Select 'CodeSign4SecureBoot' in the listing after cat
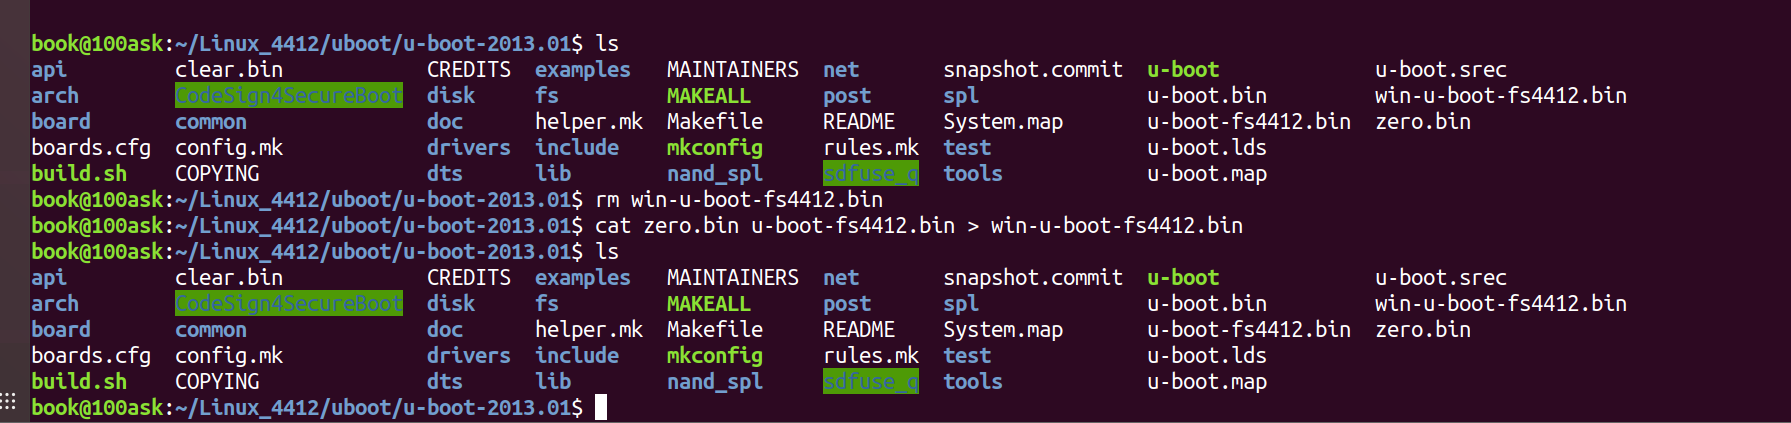1791x423 pixels. 289,303
